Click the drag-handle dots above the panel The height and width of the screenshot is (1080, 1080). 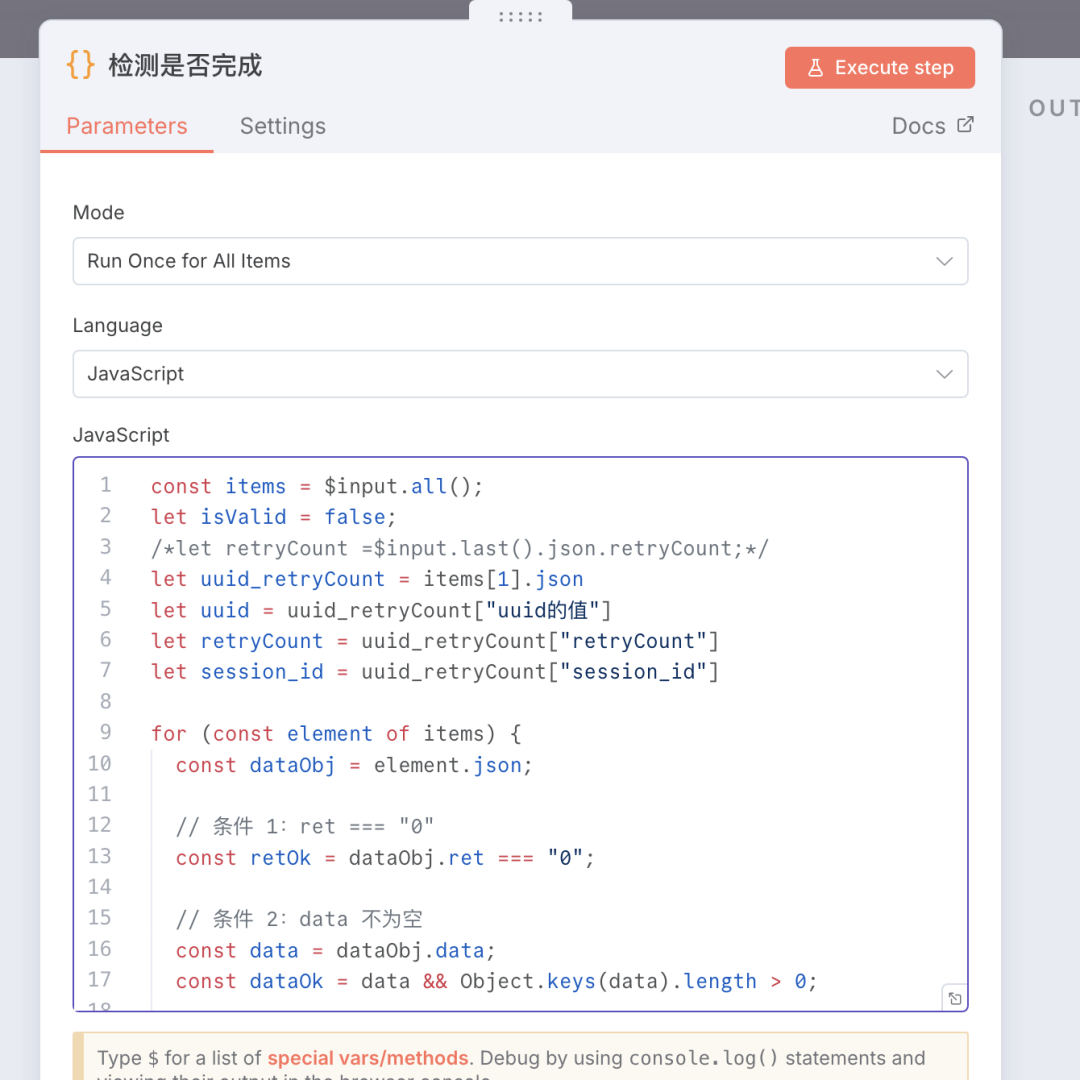coord(519,16)
